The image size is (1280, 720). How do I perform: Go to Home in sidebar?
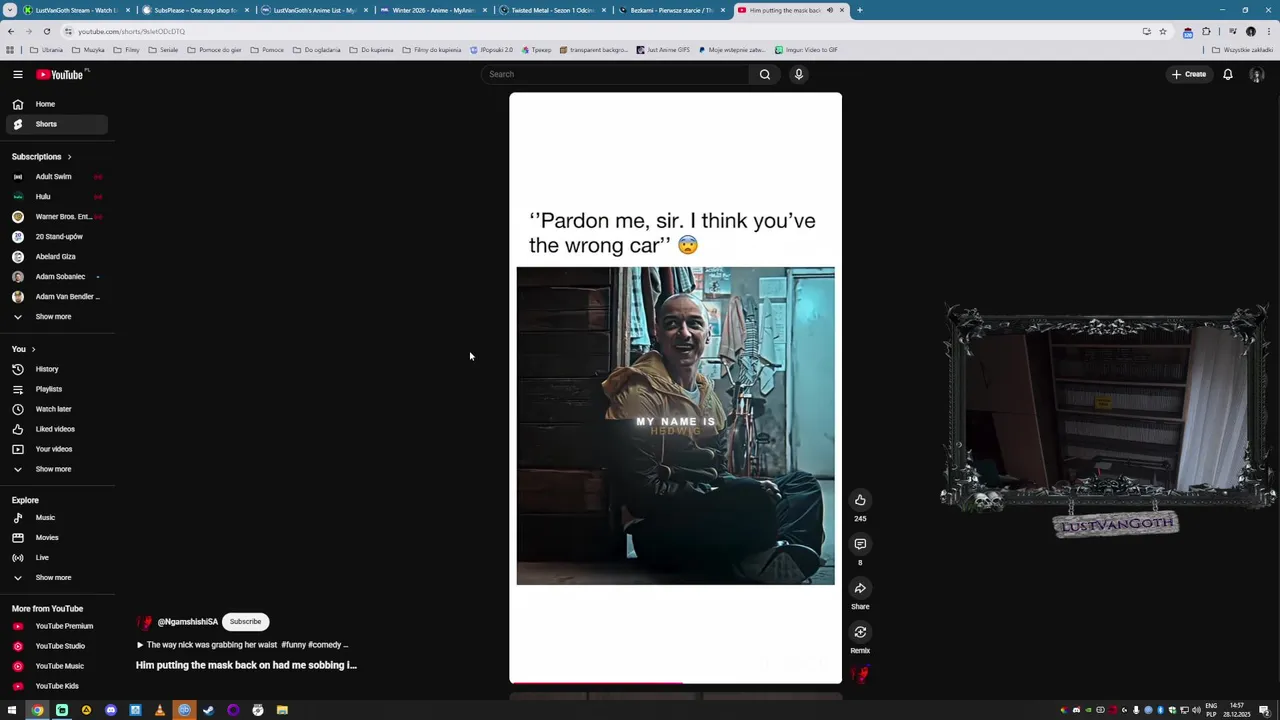click(56, 104)
